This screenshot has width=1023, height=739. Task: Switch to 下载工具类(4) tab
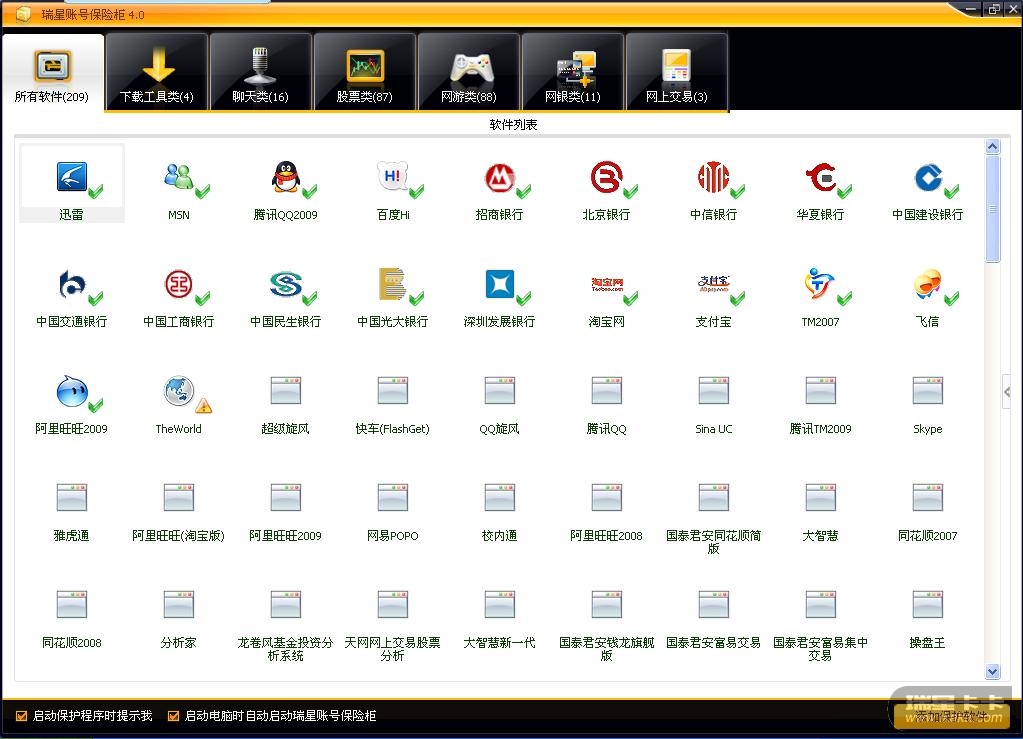[157, 72]
